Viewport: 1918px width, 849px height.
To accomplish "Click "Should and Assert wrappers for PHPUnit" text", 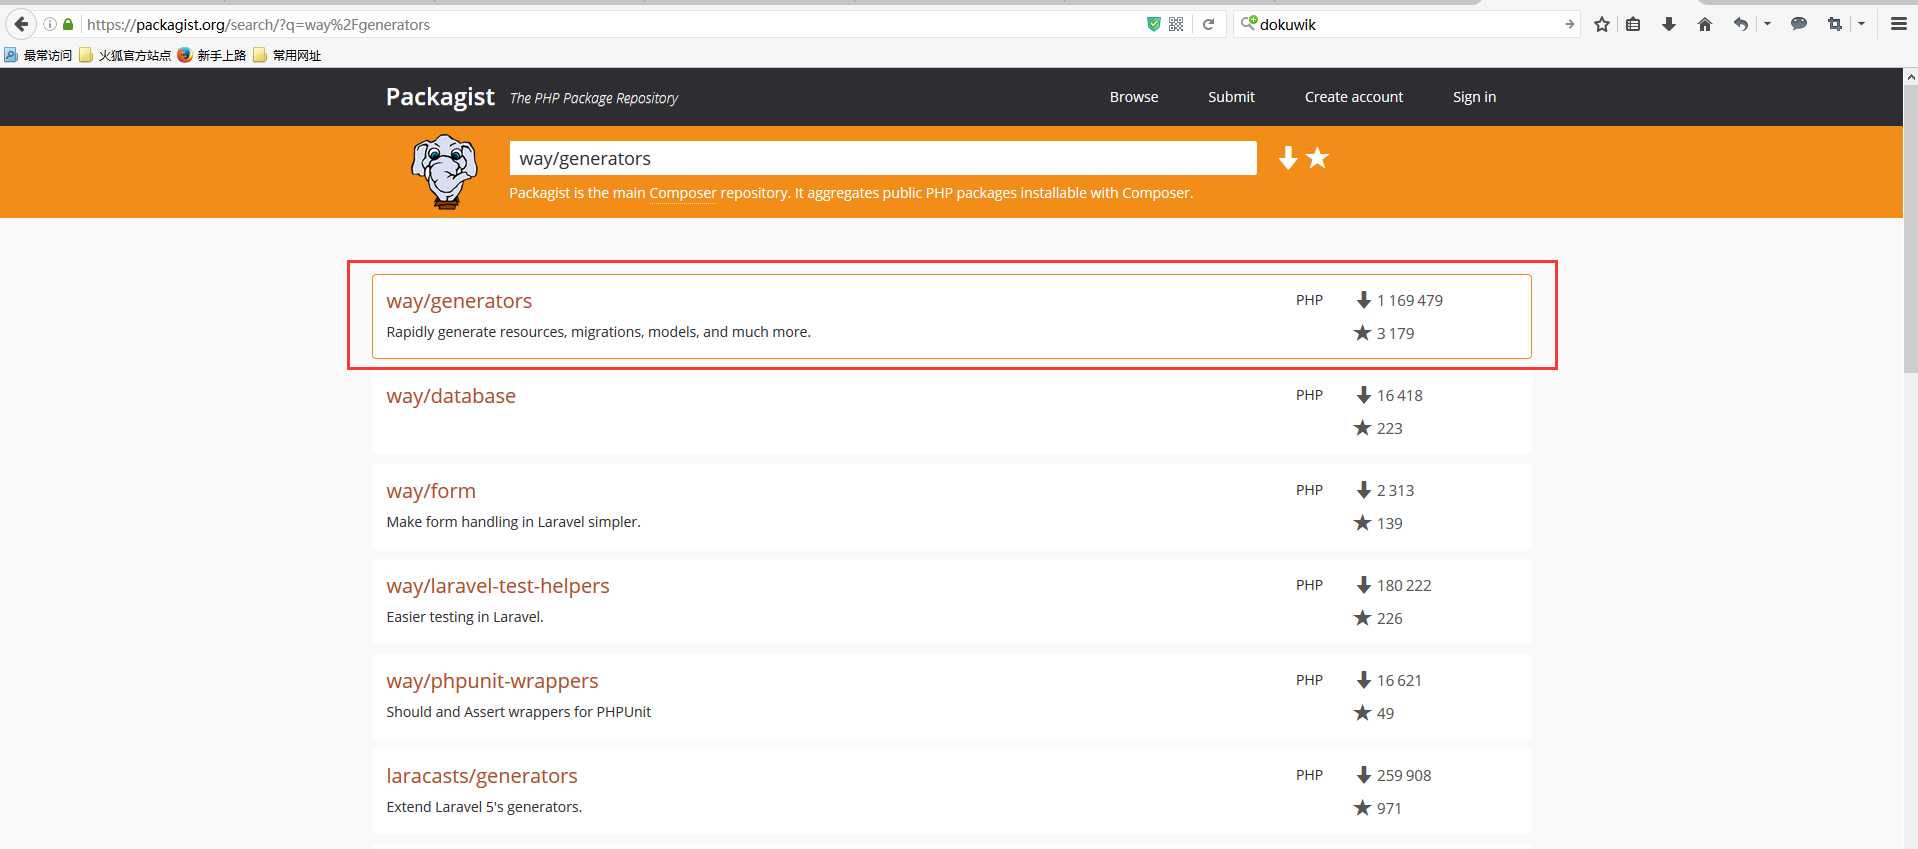I will tap(518, 712).
